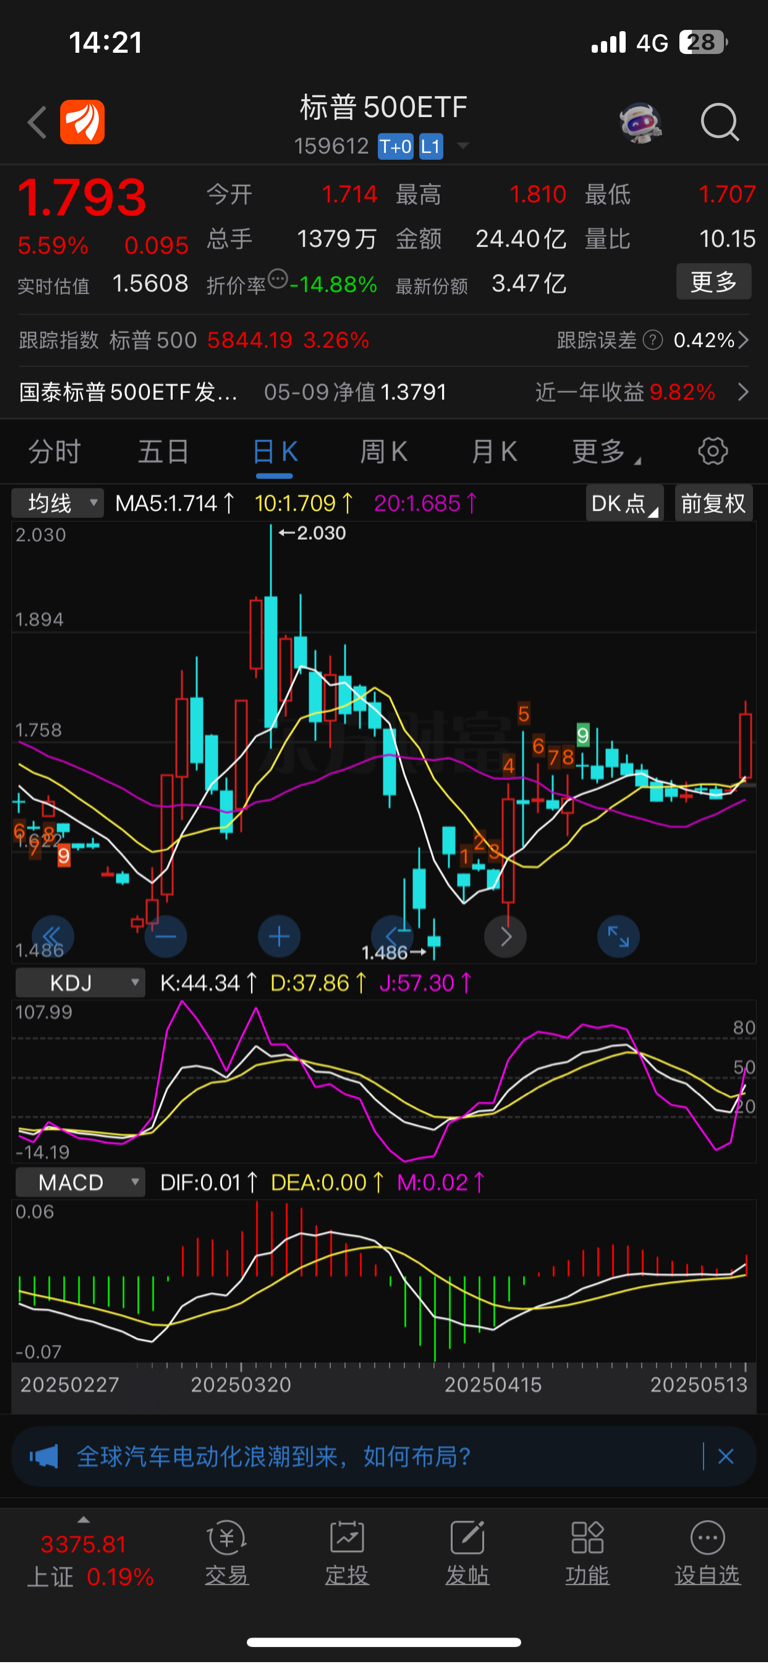768x1663 pixels.
Task: Open the orange Eastmoney app logo
Action: pyautogui.click(x=82, y=123)
